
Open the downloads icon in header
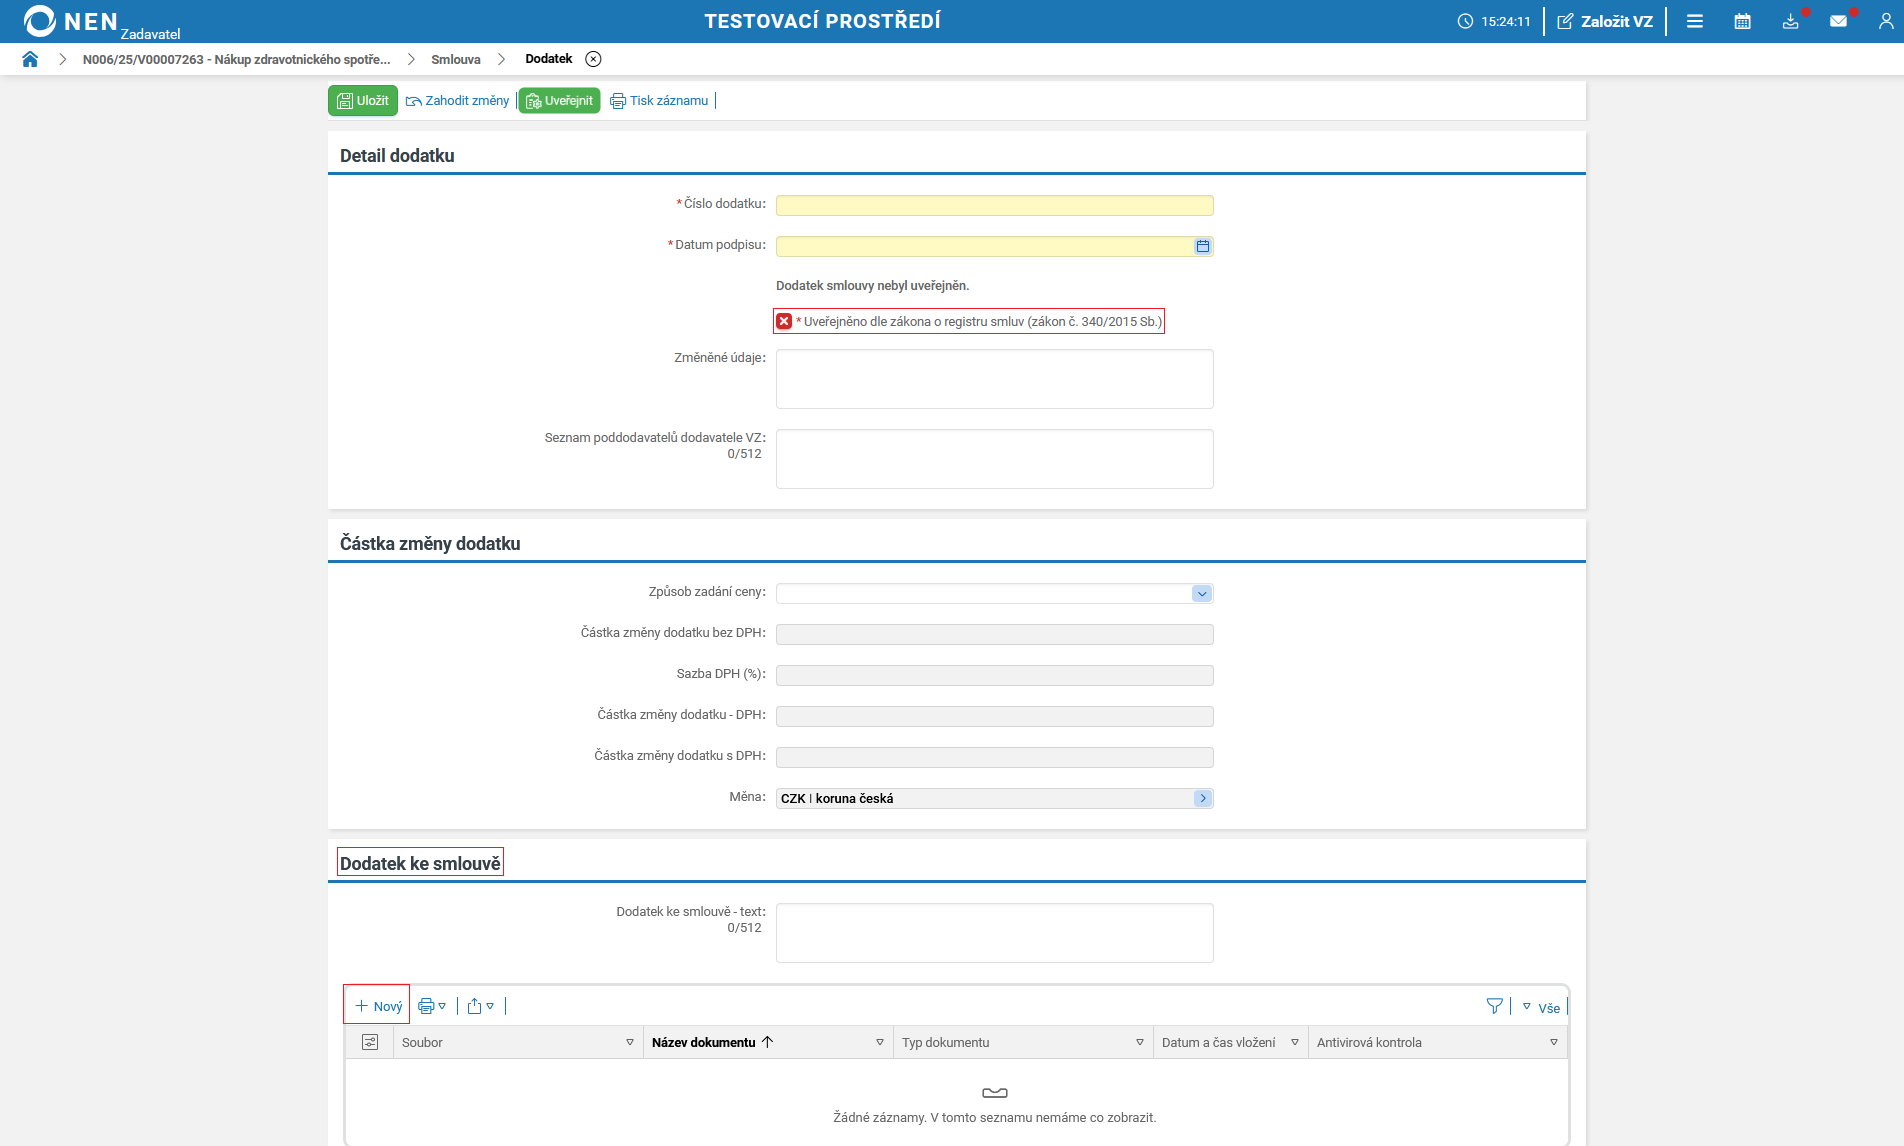pos(1790,21)
